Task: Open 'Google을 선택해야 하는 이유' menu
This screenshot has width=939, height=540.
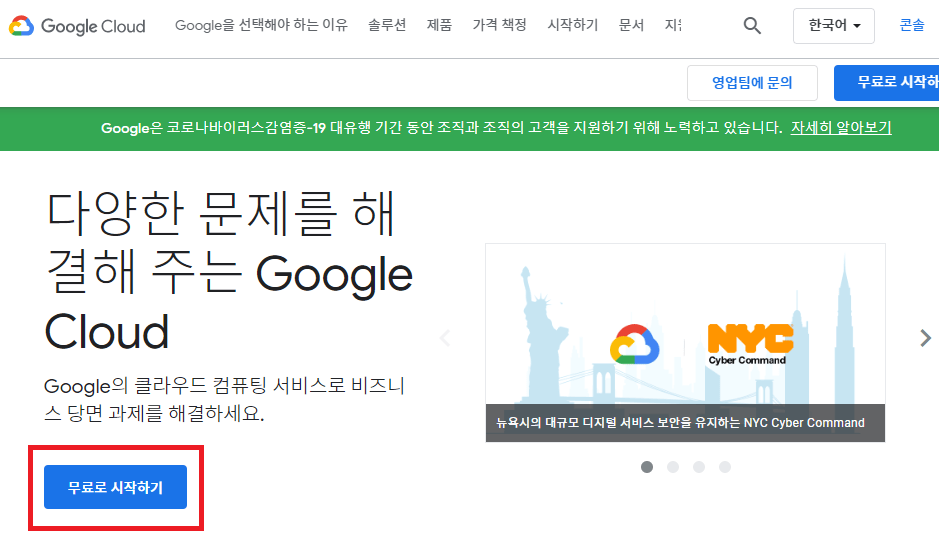Action: coord(261,26)
